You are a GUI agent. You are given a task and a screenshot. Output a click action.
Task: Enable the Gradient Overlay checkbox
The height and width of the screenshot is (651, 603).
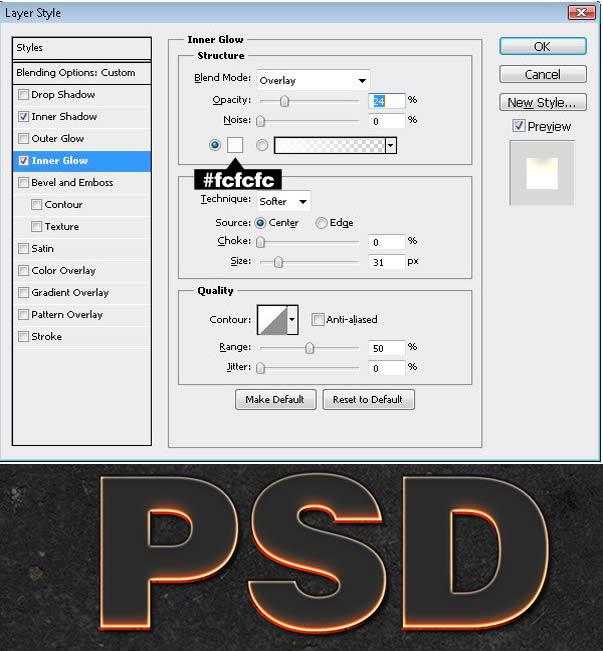[x=23, y=293]
